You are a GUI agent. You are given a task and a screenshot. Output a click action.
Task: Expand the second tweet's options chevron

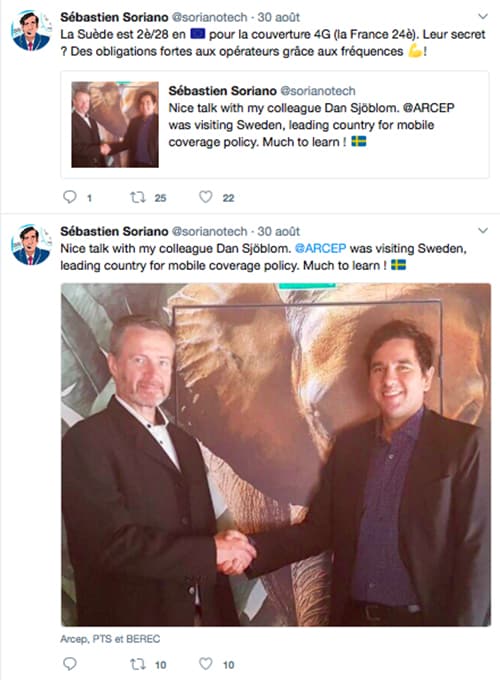coord(483,231)
